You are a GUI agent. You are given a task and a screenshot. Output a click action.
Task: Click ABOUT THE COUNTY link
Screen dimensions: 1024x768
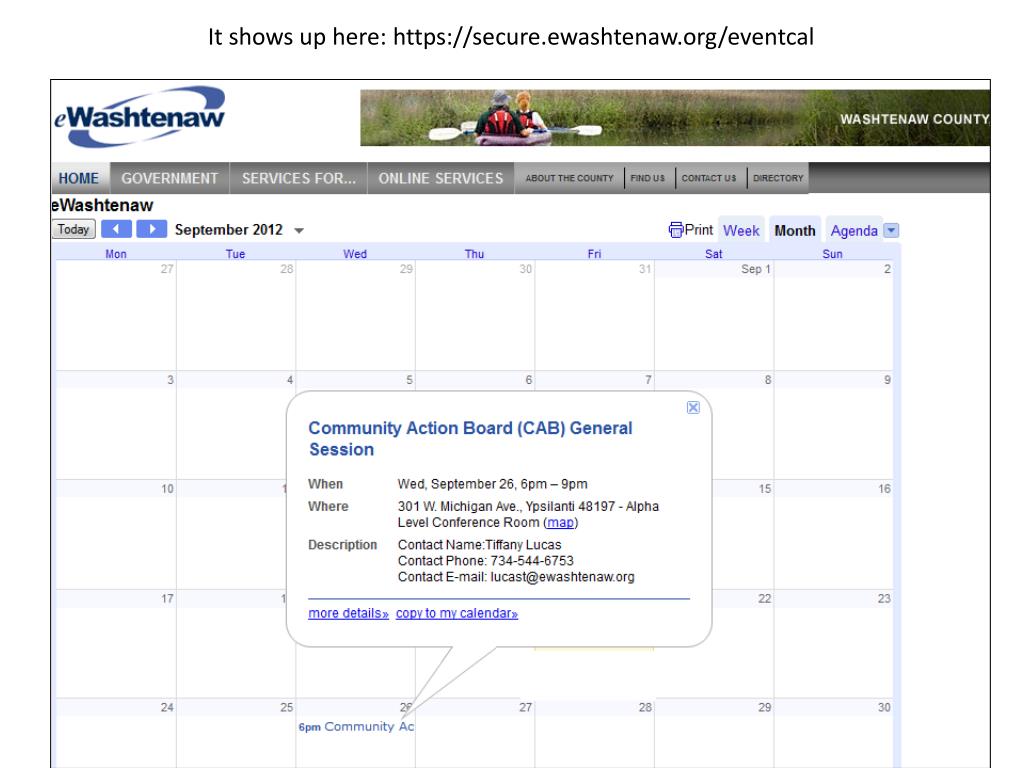[x=569, y=178]
